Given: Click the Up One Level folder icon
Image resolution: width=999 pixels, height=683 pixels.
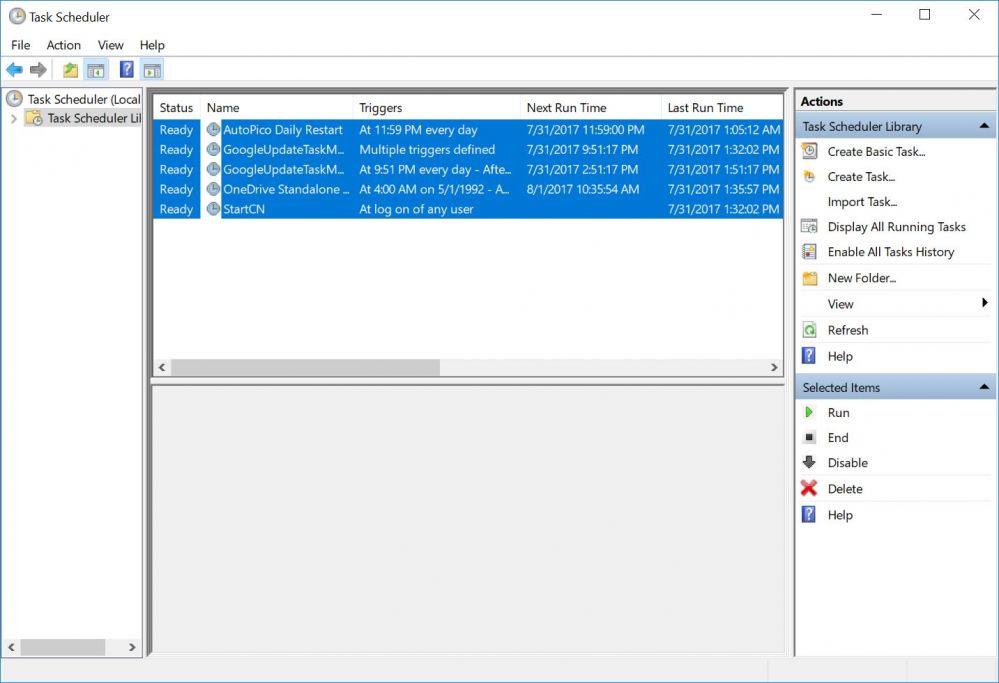Looking at the screenshot, I should 70,70.
